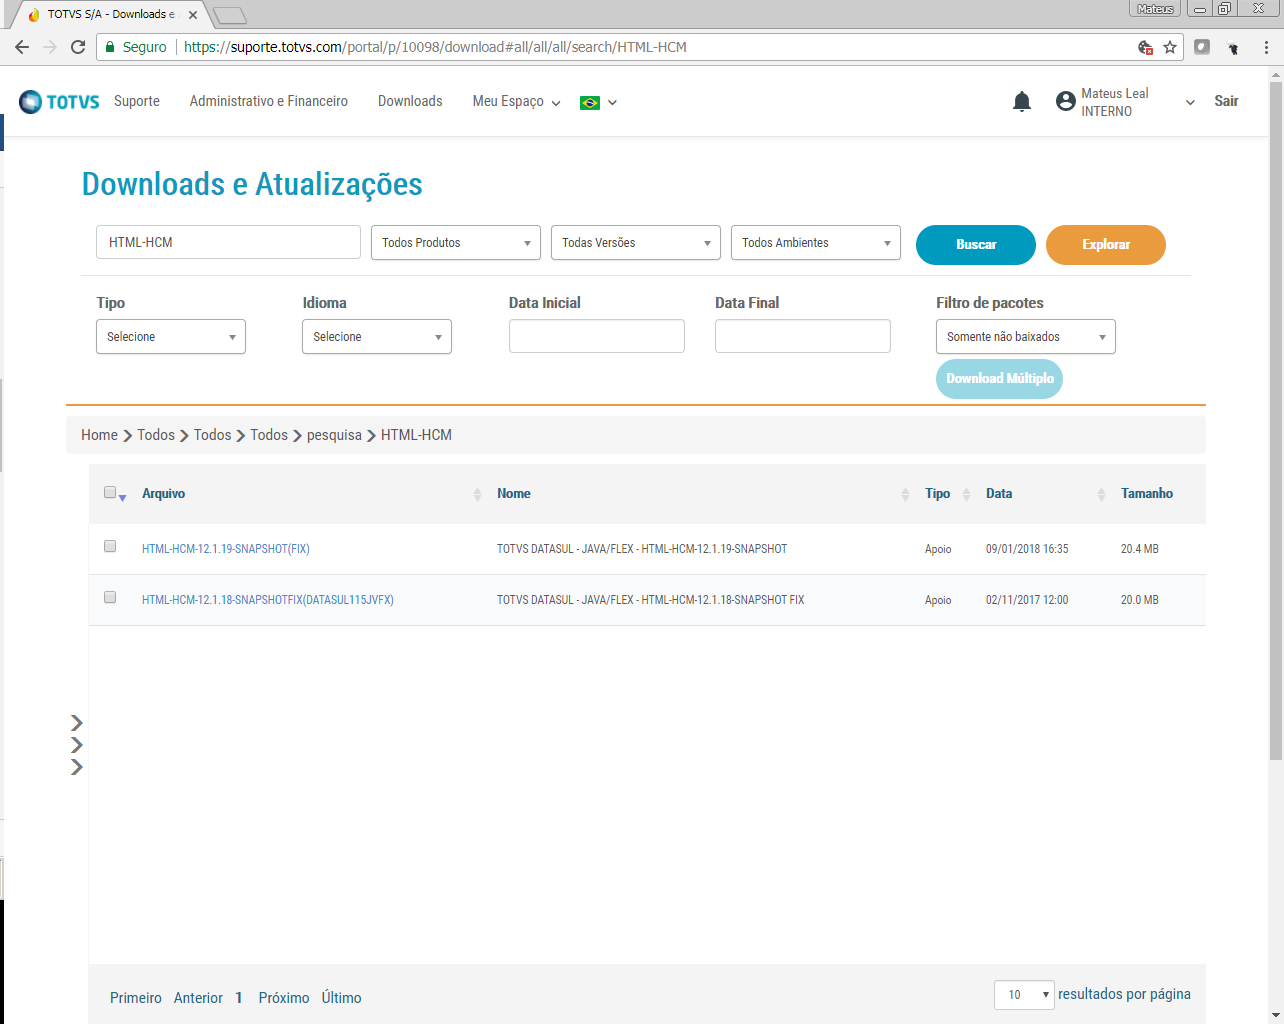Click the extension icon left of the Chrome menu
This screenshot has height=1024, width=1284.
(x=1233, y=47)
